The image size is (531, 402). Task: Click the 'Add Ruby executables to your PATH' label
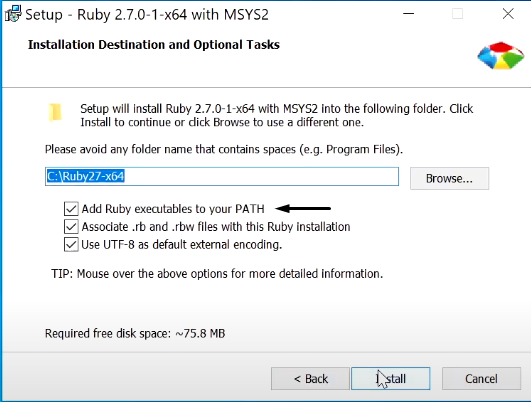(x=173, y=209)
